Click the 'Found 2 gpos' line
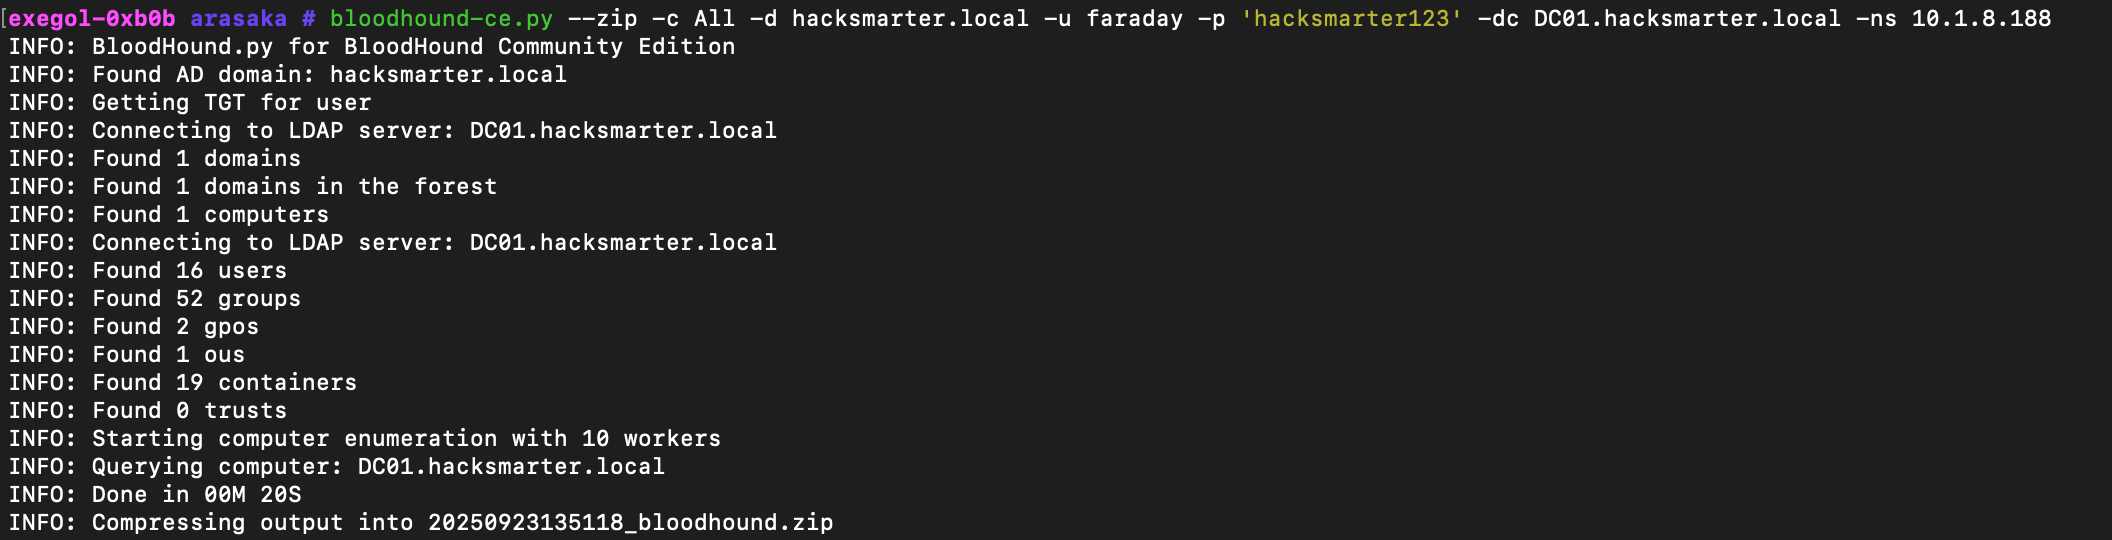This screenshot has width=2112, height=540. (x=134, y=327)
